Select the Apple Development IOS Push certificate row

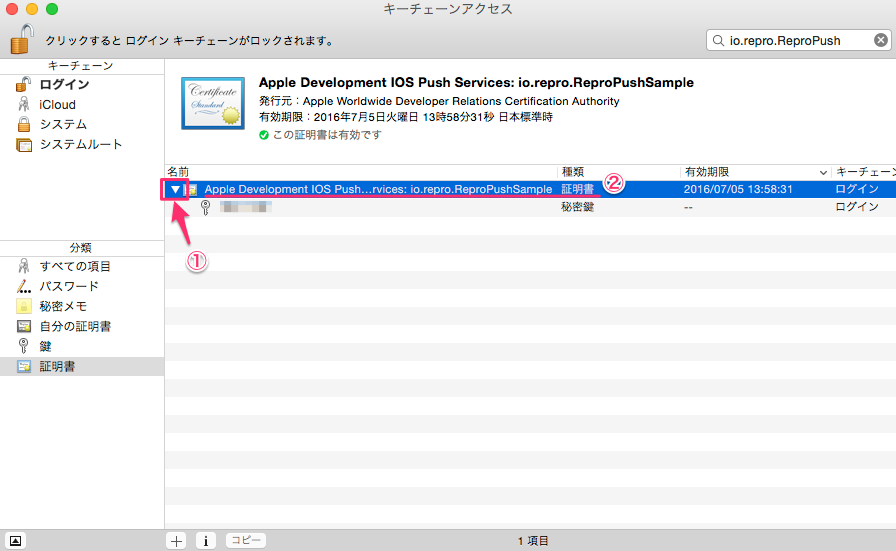coord(530,189)
